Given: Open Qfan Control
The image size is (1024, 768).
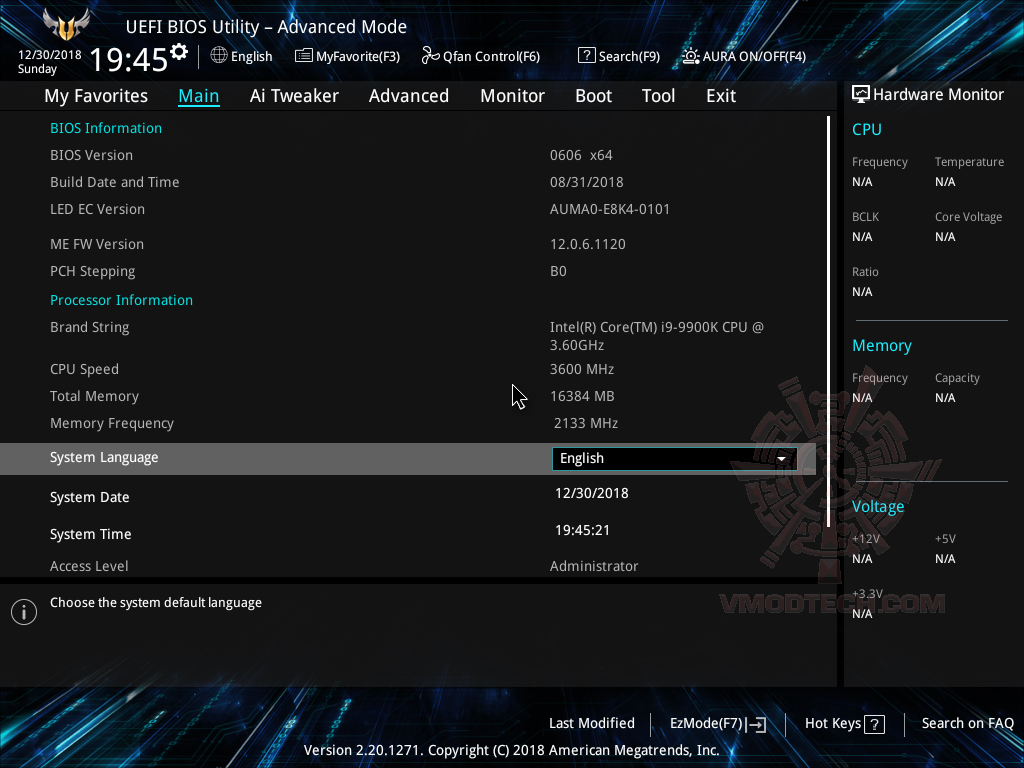Looking at the screenshot, I should [x=480, y=56].
